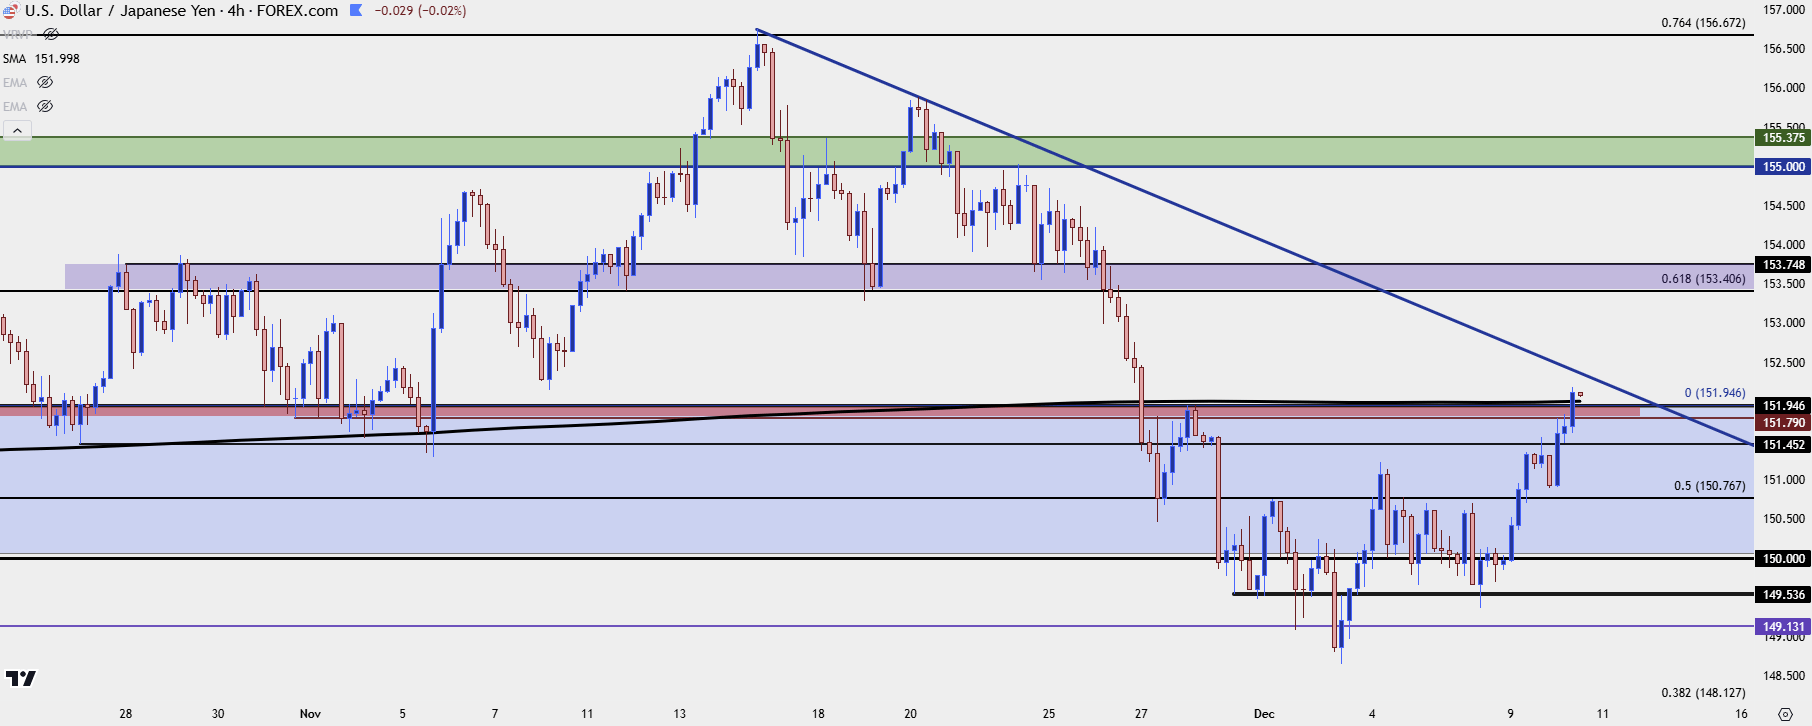Select the 155.375 green price label
Viewport: 1812px width, 726px height.
click(x=1783, y=138)
